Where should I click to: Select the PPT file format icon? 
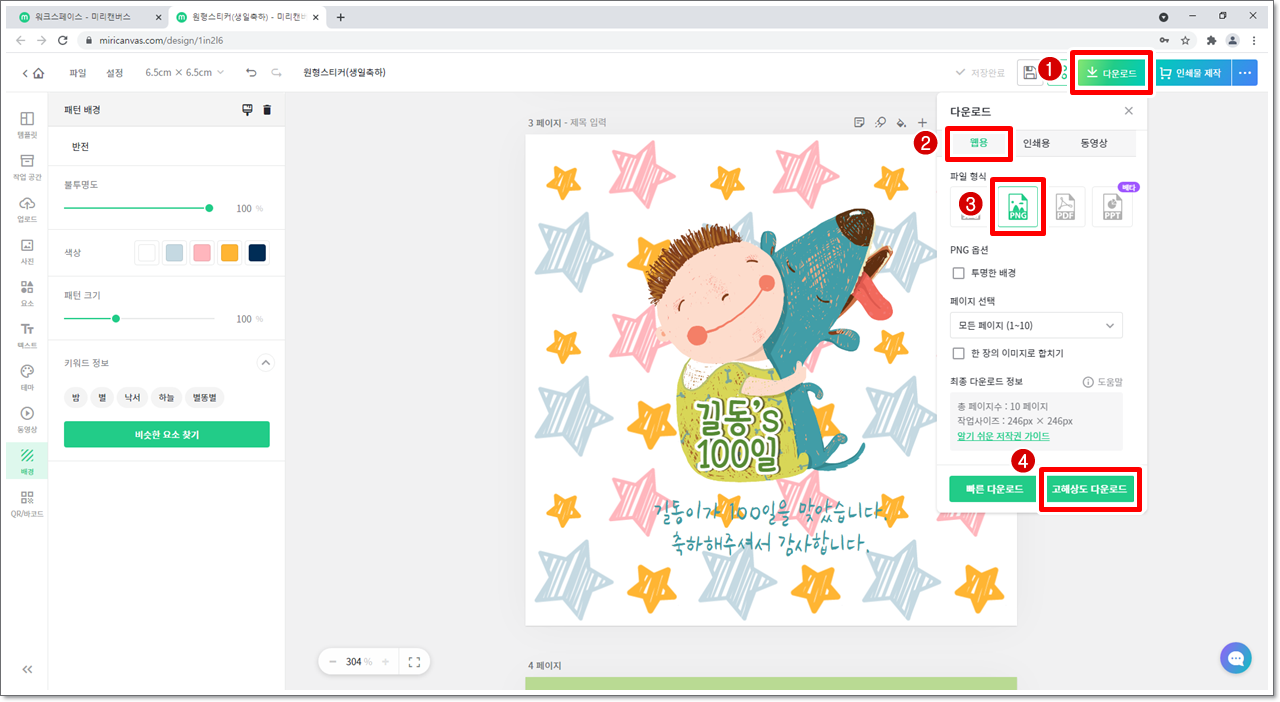(x=1112, y=205)
